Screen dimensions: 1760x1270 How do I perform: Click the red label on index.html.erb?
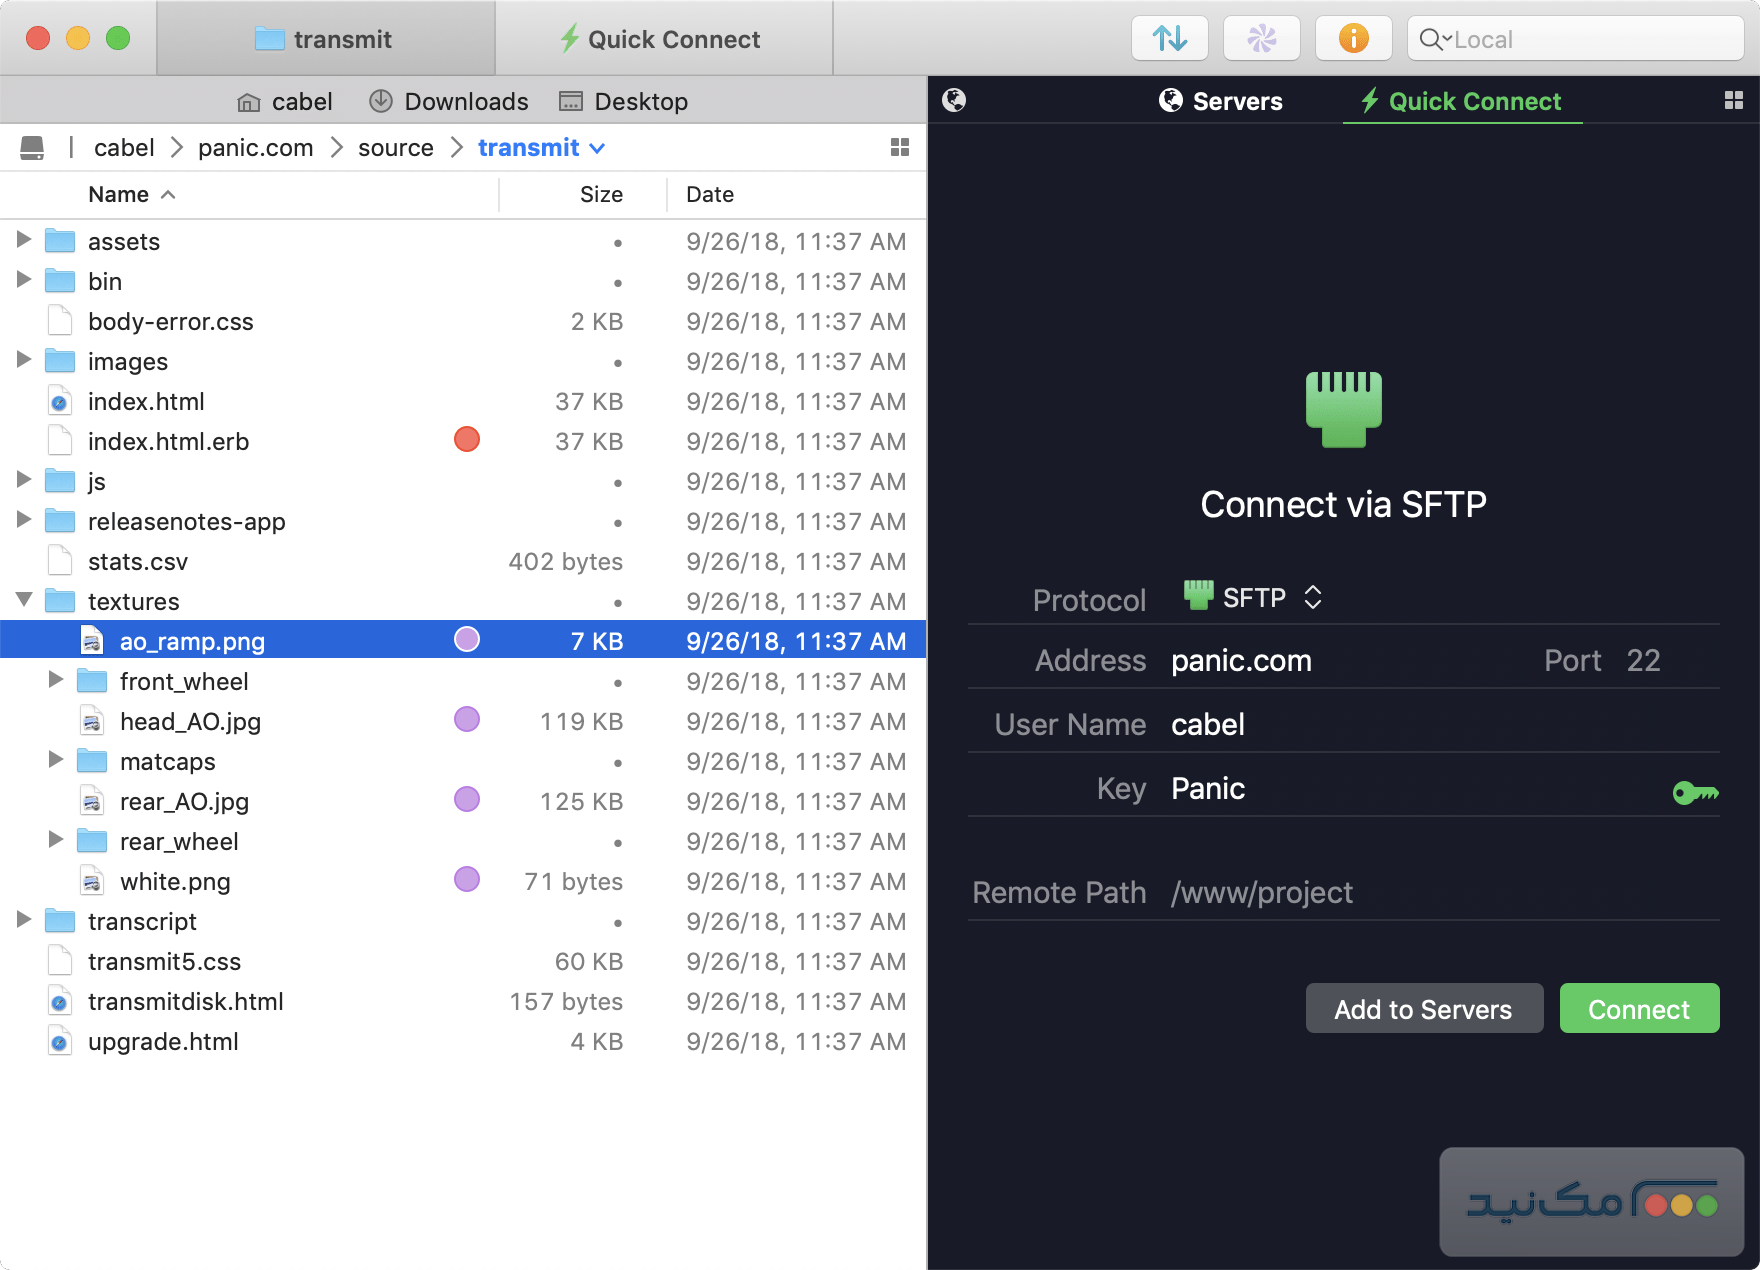tap(467, 440)
